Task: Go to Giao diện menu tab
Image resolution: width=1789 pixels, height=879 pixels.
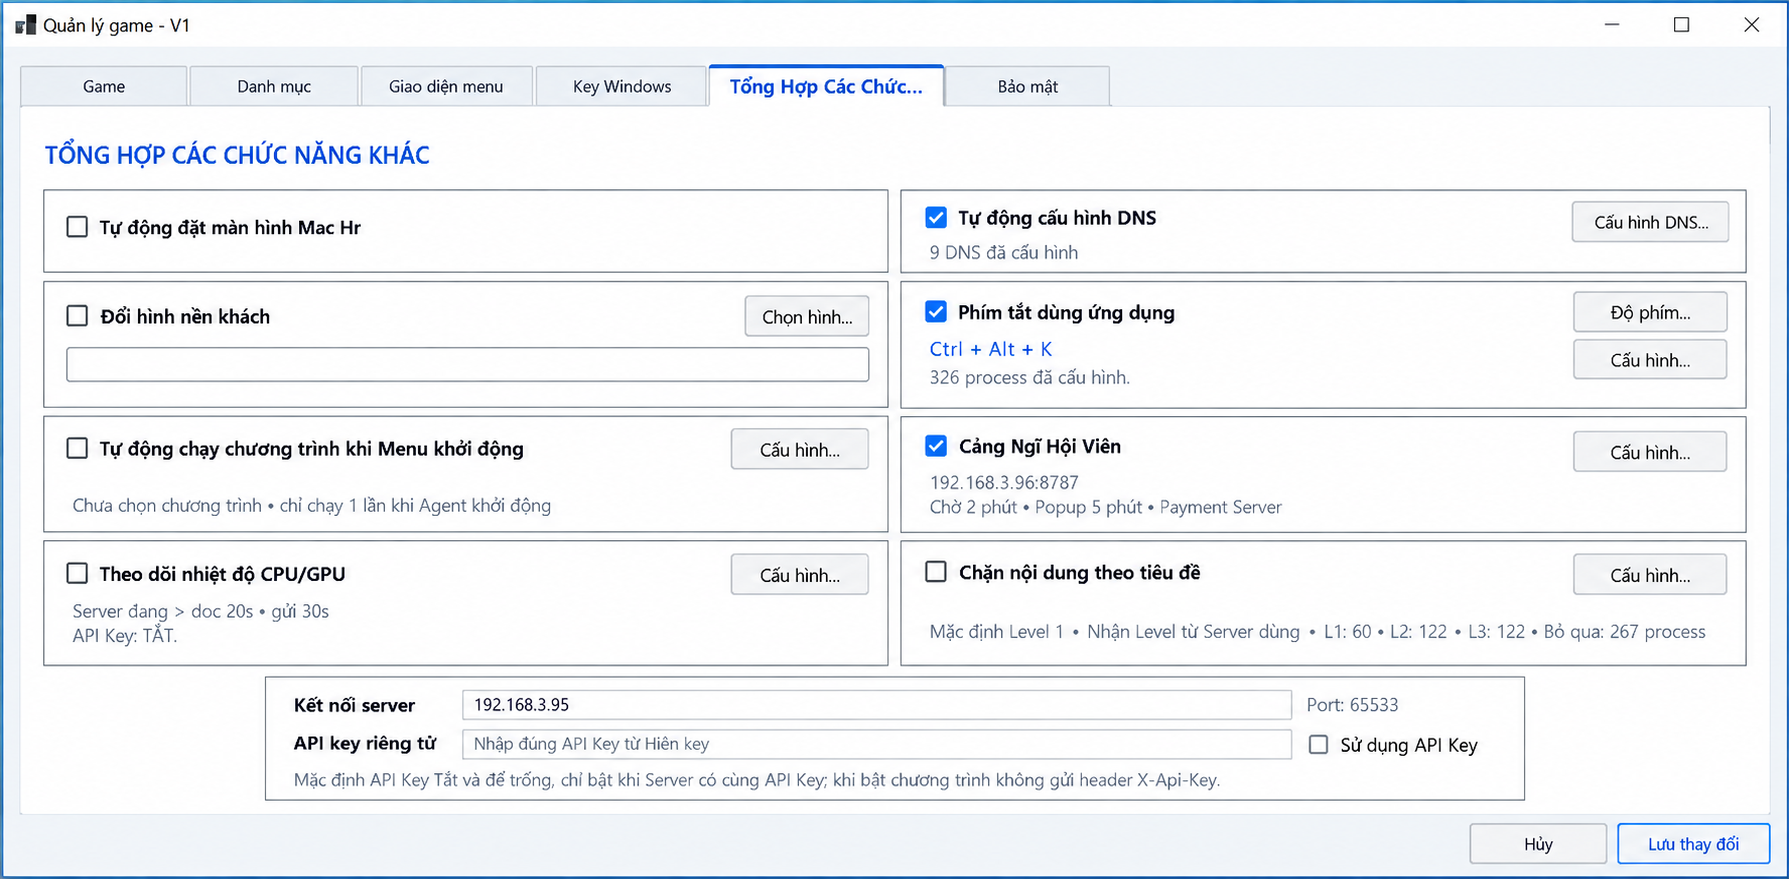Action: pos(446,86)
